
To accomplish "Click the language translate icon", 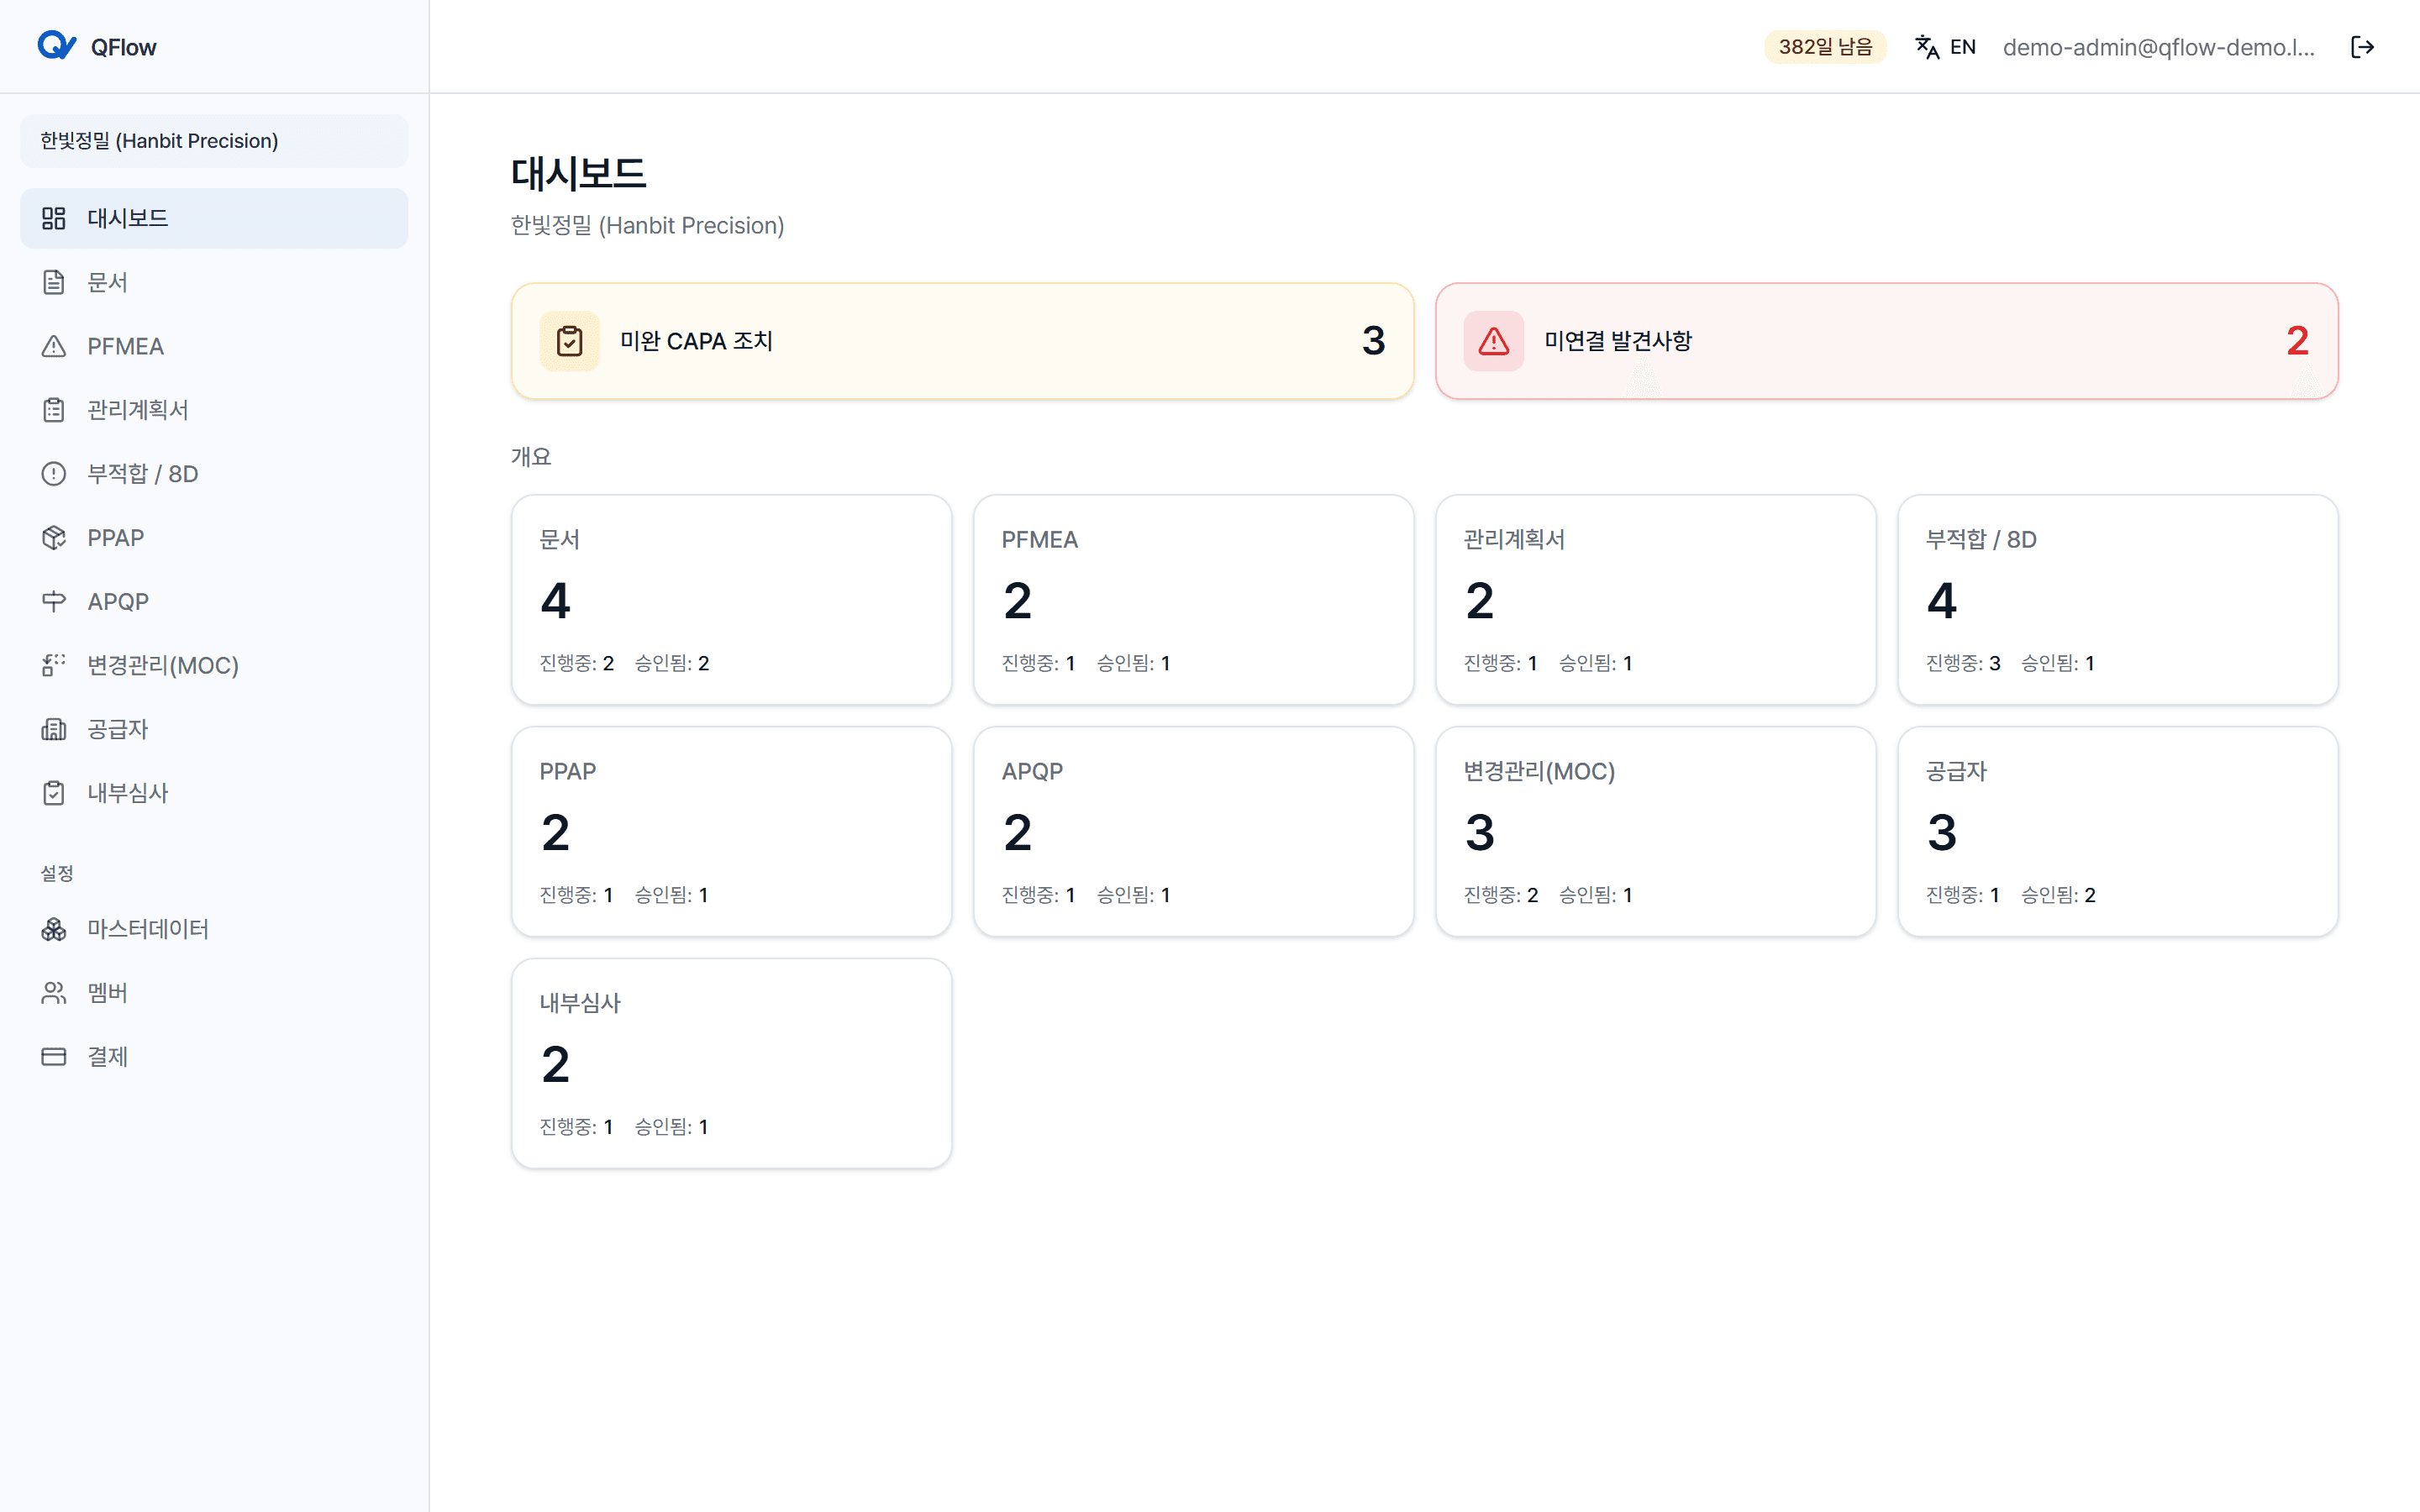I will [1927, 47].
